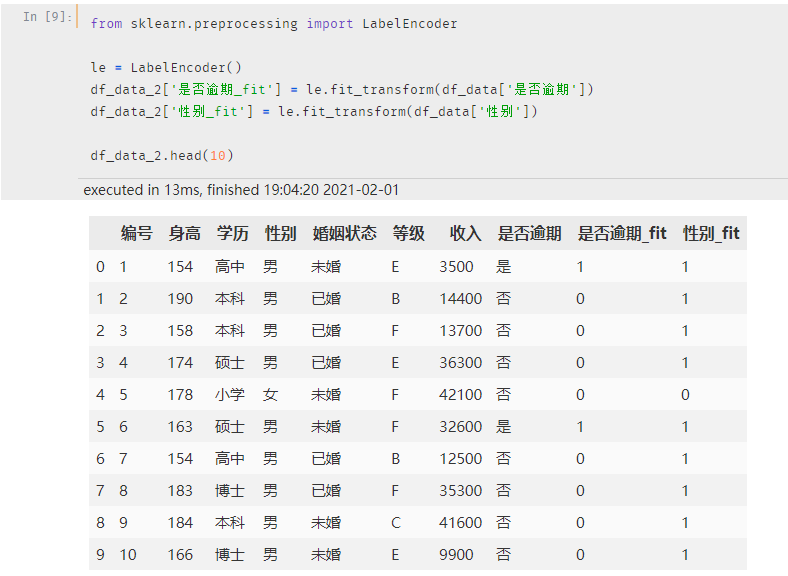Click the 是否逾期_fit column header
Image resolution: width=788 pixels, height=576 pixels.
click(622, 233)
